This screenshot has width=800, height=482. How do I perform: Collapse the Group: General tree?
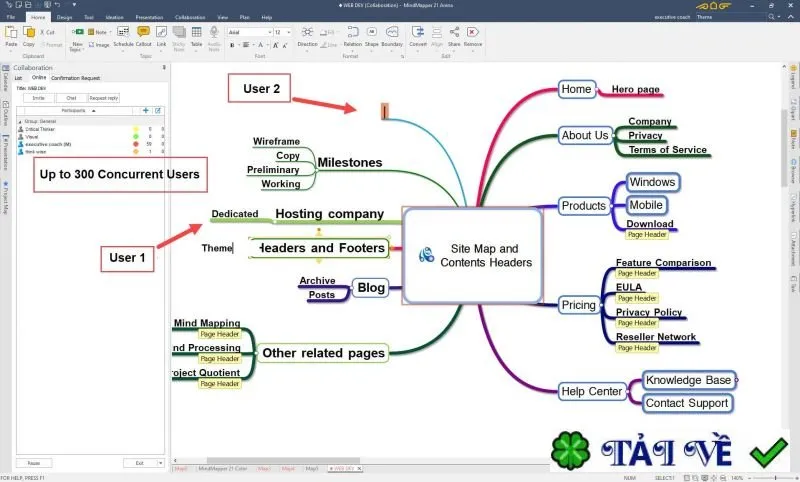20,122
